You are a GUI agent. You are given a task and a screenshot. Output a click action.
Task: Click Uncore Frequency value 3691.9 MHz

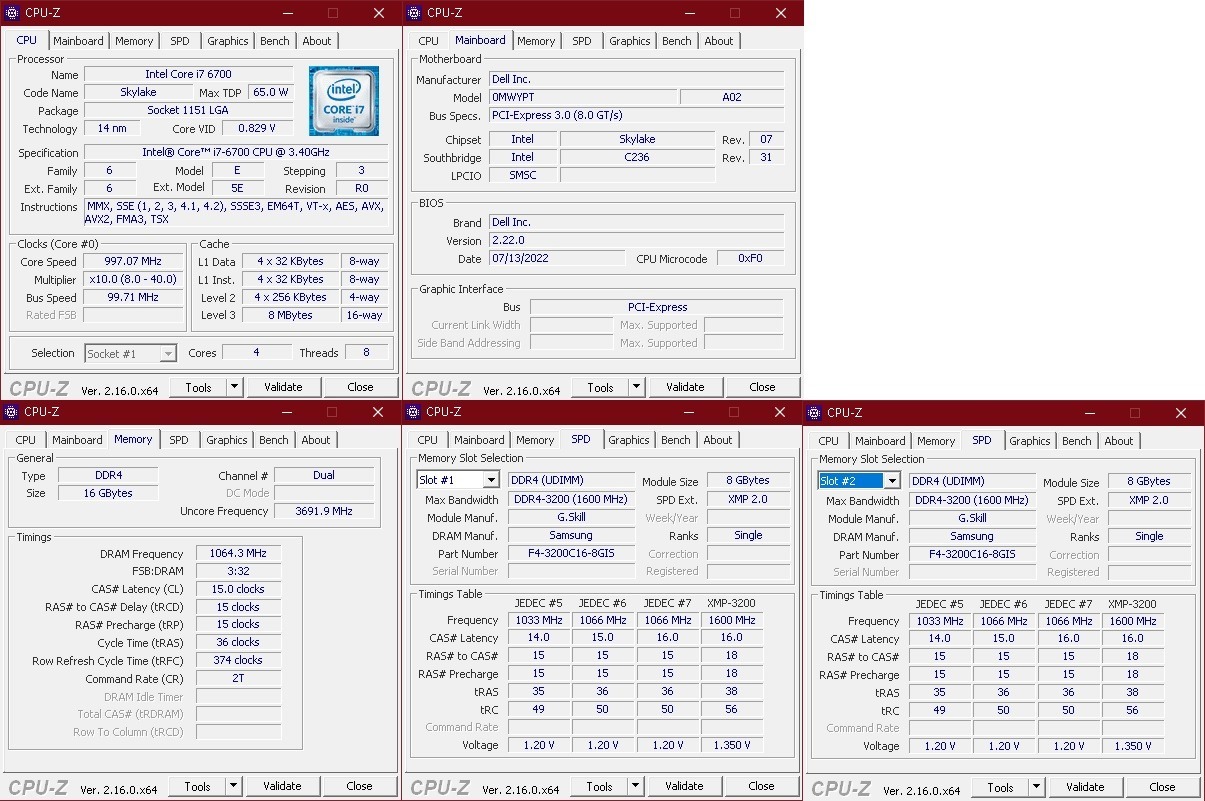pyautogui.click(x=323, y=511)
